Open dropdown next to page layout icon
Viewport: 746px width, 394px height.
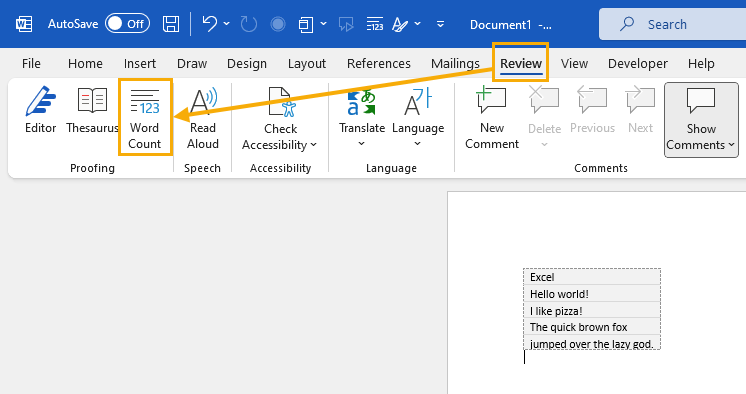(324, 24)
